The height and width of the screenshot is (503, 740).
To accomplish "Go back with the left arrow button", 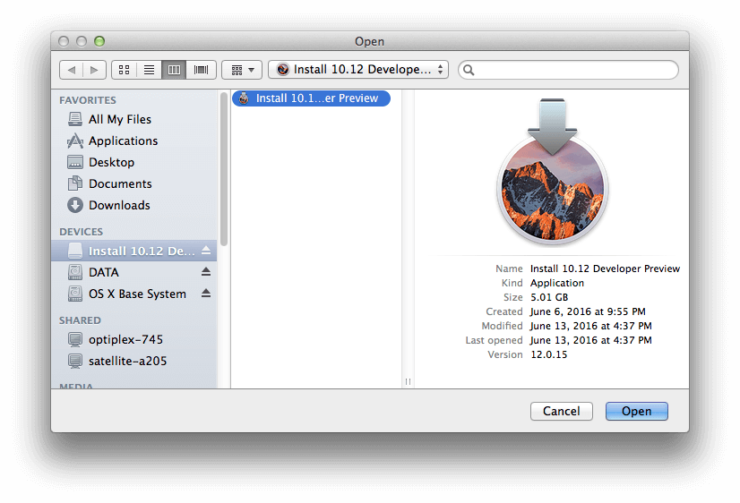I will (x=71, y=70).
